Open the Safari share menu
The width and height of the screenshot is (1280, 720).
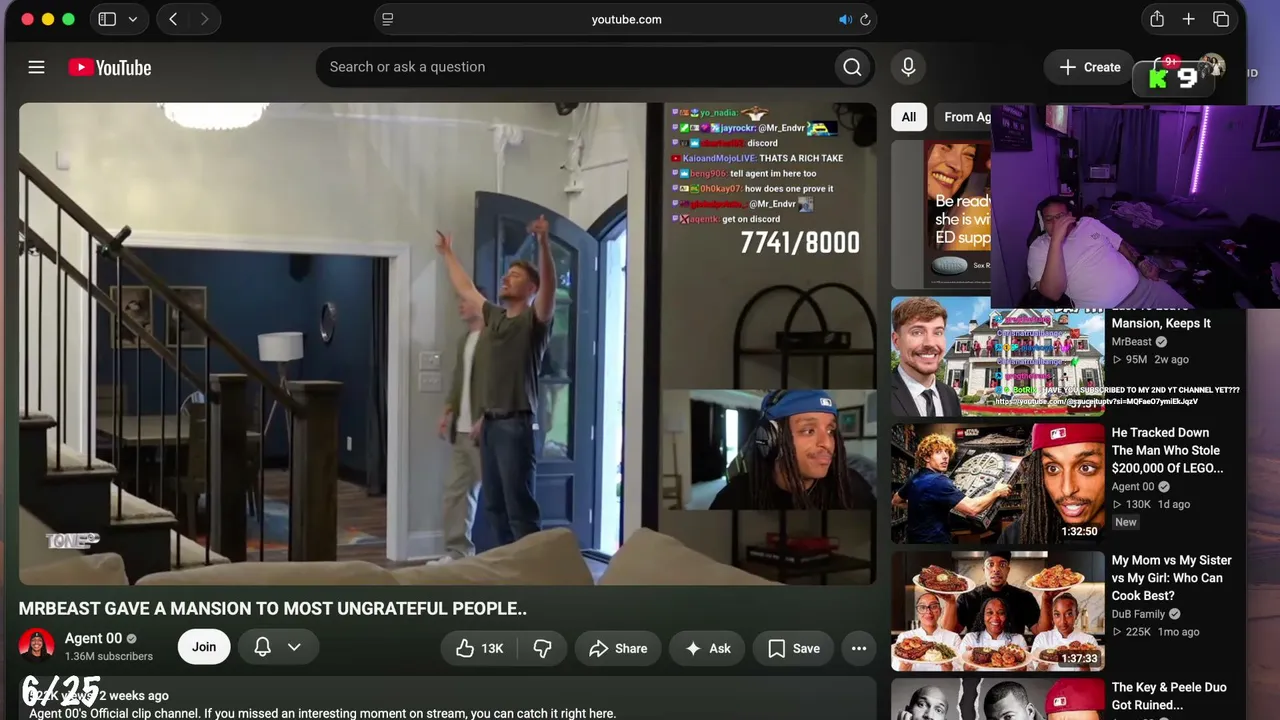(x=1157, y=19)
